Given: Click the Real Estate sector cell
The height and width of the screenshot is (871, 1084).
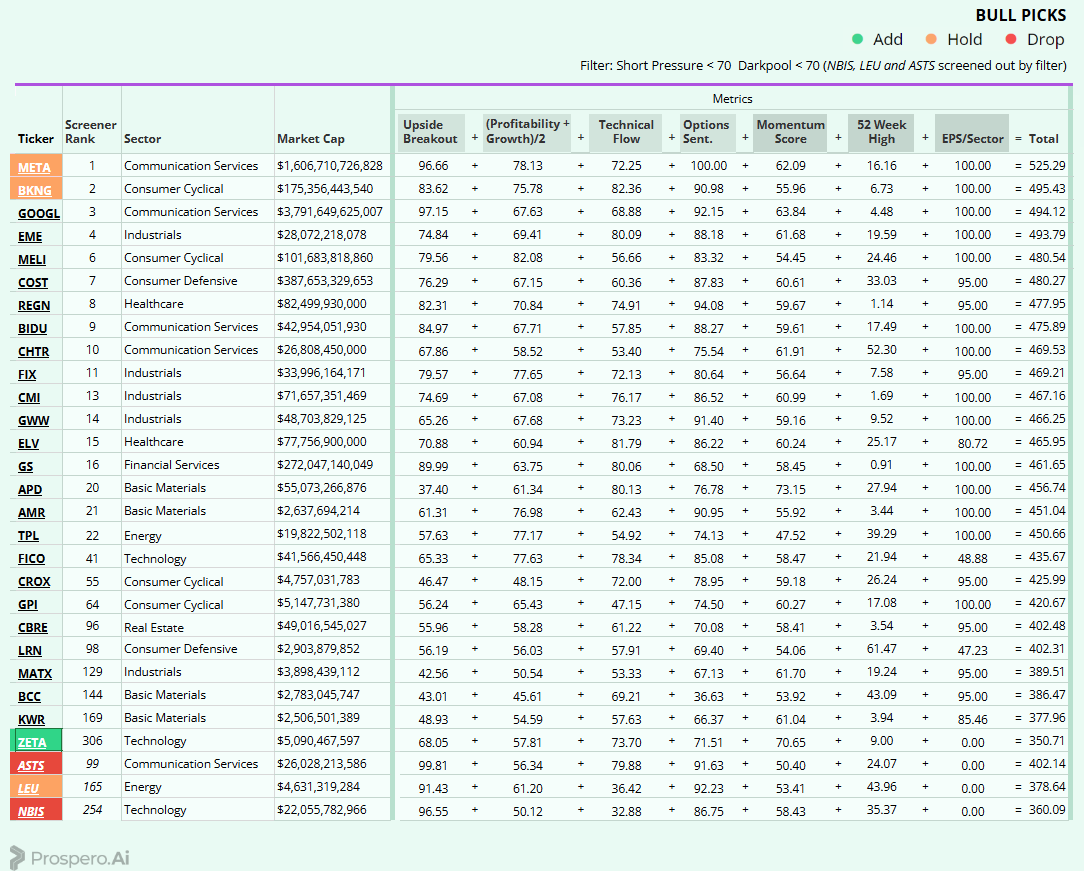Looking at the screenshot, I should tap(153, 628).
